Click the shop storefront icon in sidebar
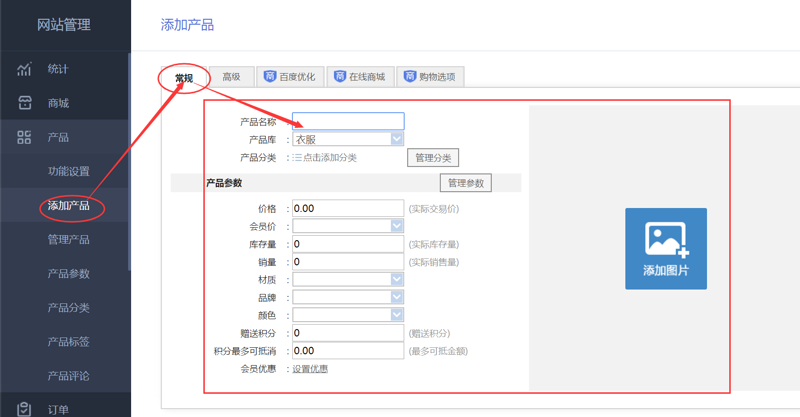 coord(24,103)
